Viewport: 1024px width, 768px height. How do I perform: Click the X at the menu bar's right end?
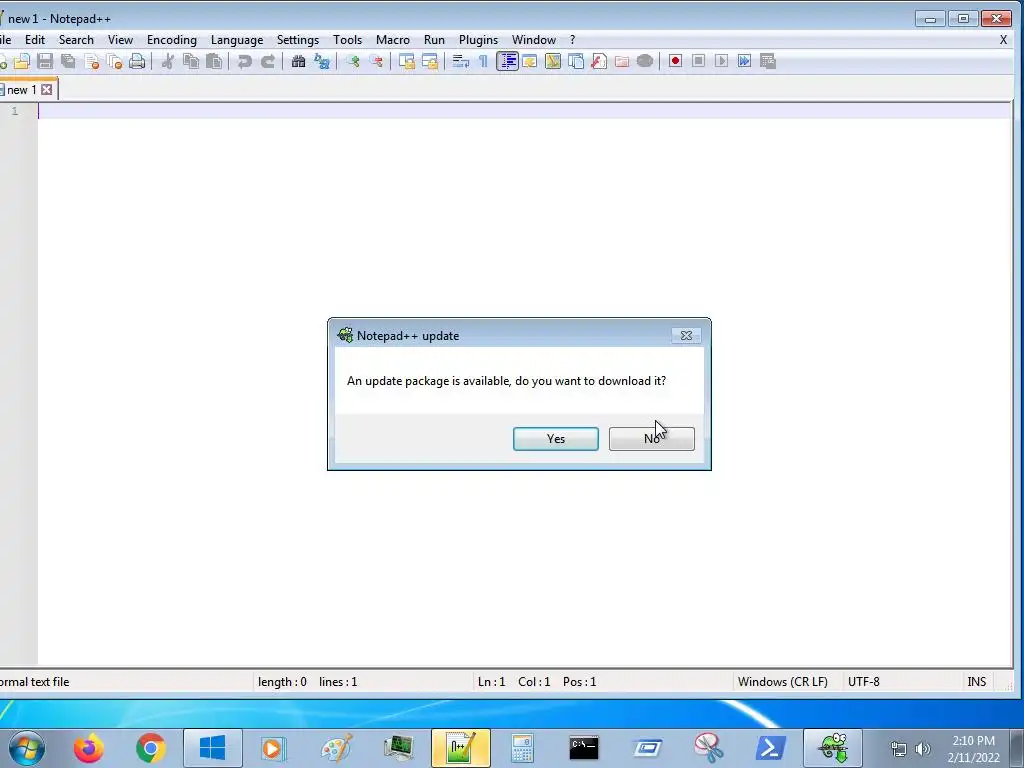(x=1004, y=40)
